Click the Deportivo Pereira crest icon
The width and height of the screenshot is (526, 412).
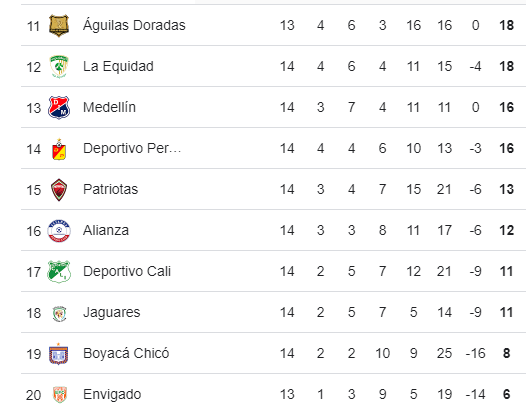tap(59, 149)
